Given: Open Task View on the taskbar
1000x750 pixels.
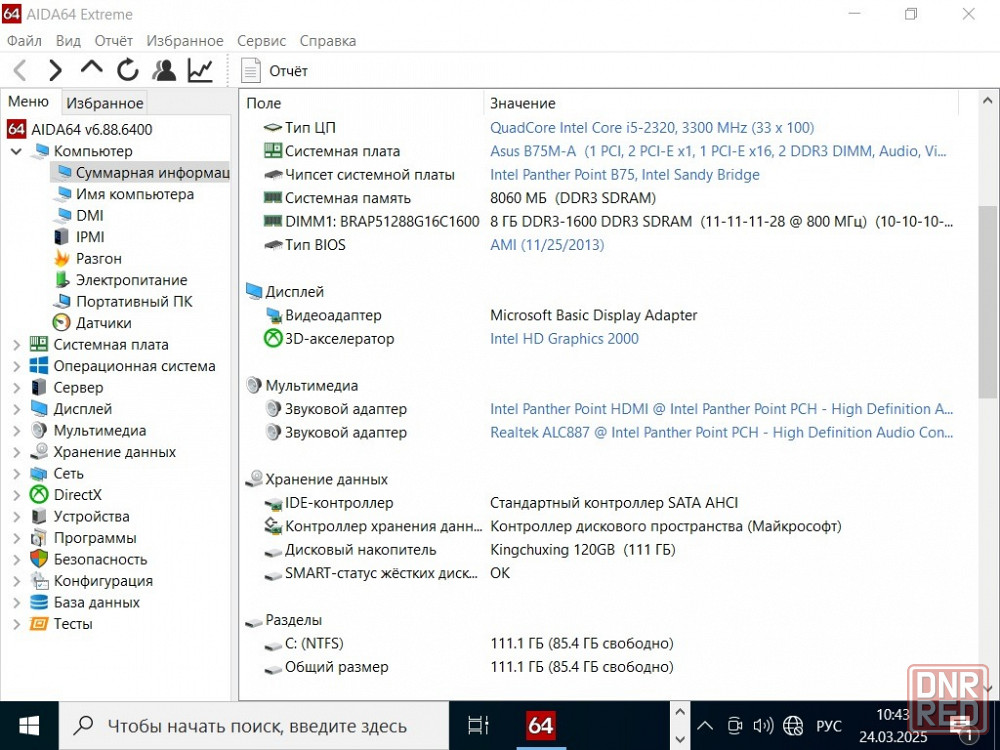Looking at the screenshot, I should coord(478,726).
